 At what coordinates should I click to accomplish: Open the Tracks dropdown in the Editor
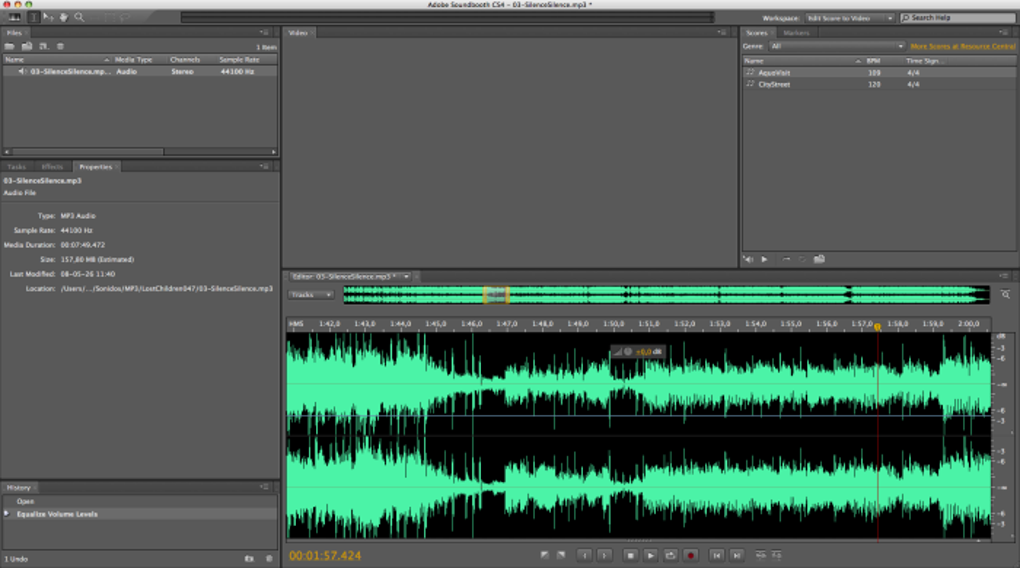[x=311, y=295]
